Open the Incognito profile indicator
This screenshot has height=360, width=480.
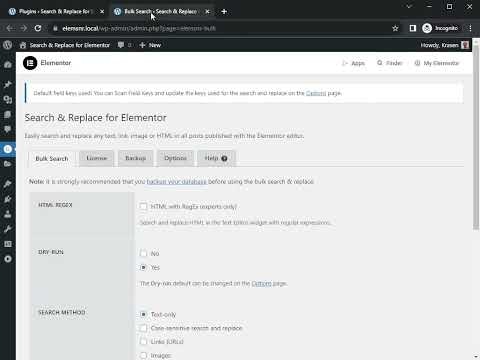coord(440,28)
